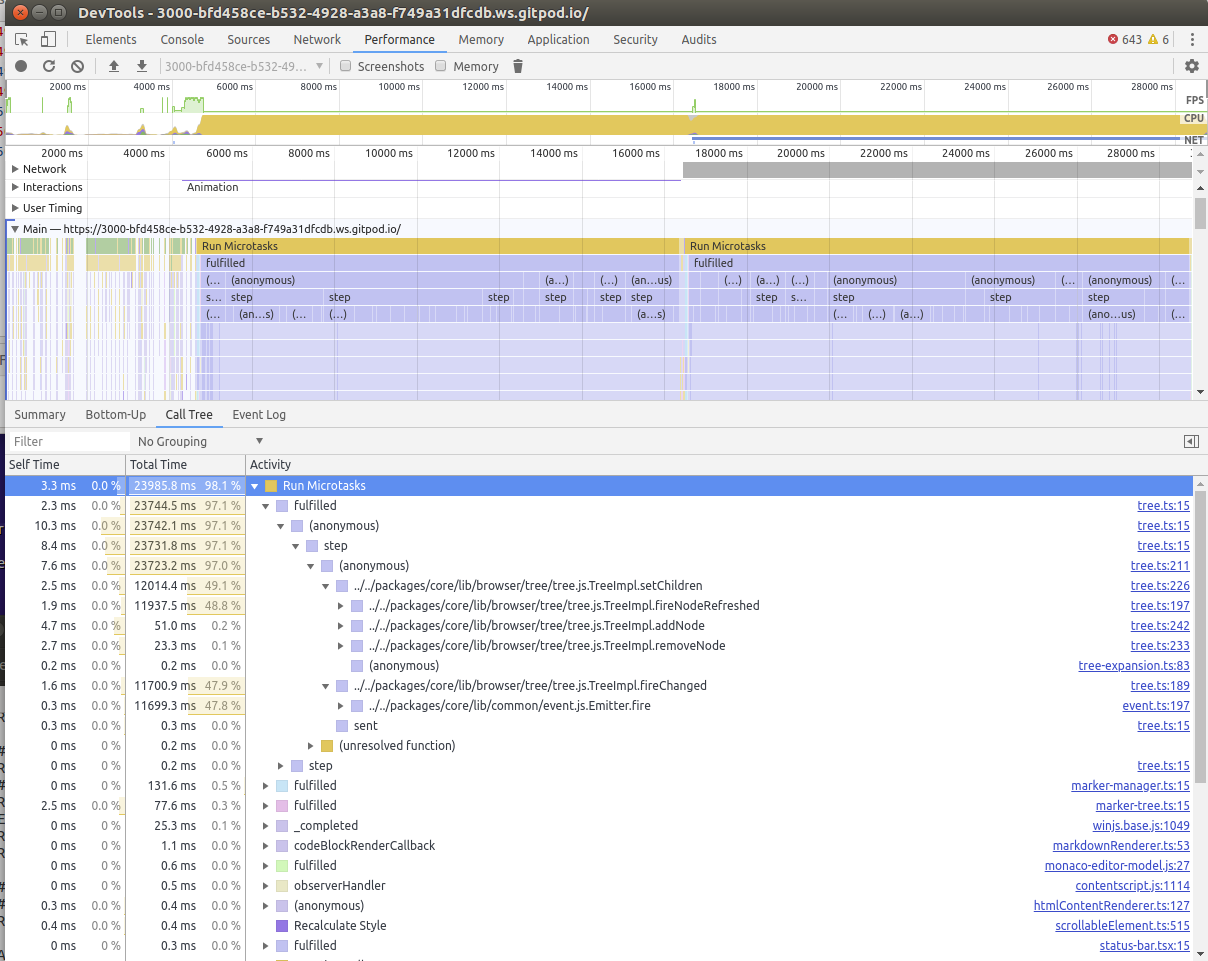Viewport: 1208px width, 961px height.
Task: Load profile using upload arrow icon
Action: point(114,66)
